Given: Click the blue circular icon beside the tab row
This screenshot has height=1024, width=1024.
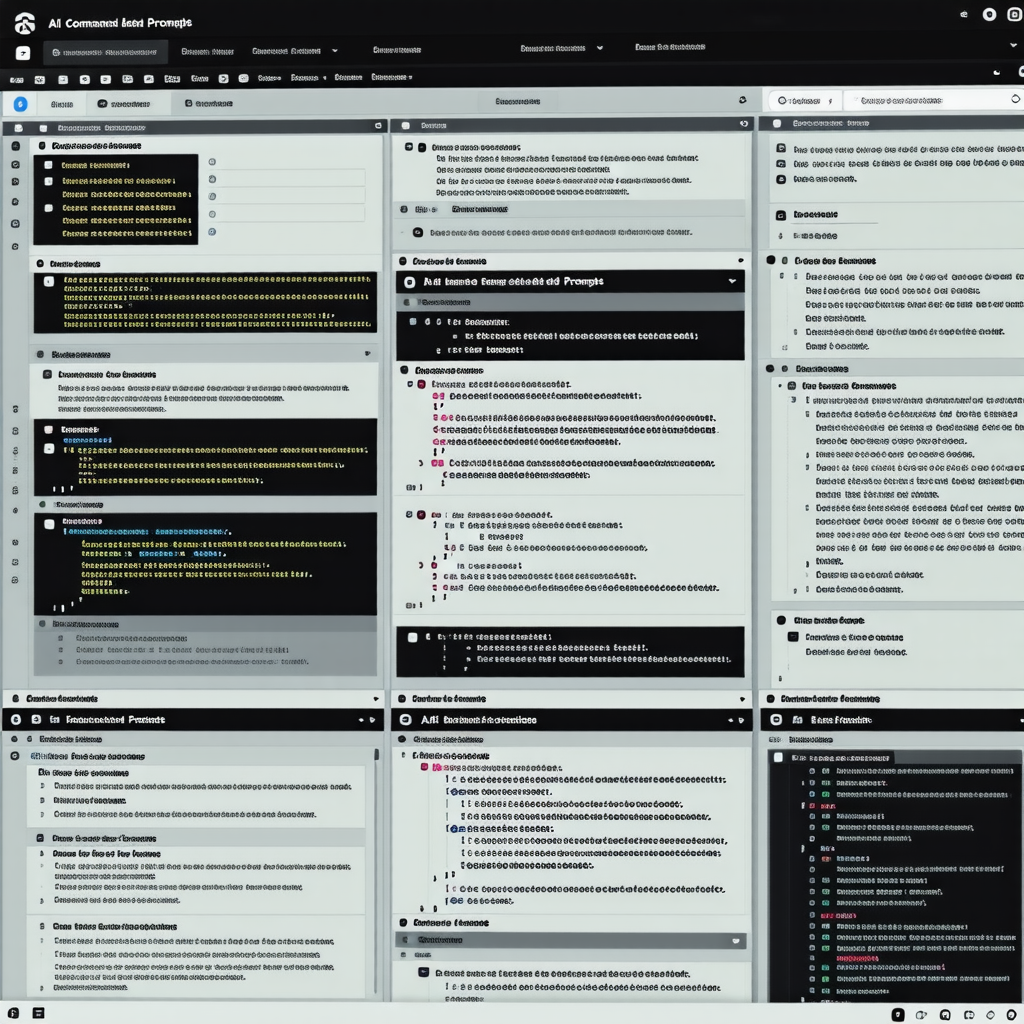Looking at the screenshot, I should (x=20, y=103).
